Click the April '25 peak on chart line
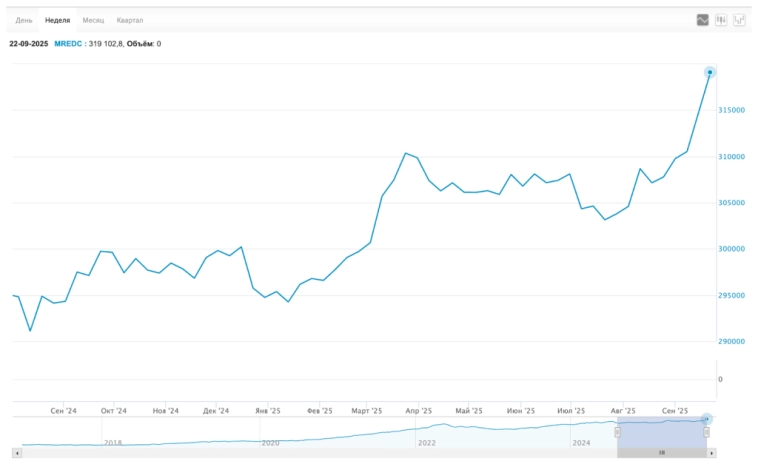The height and width of the screenshot is (464, 758). coord(405,153)
